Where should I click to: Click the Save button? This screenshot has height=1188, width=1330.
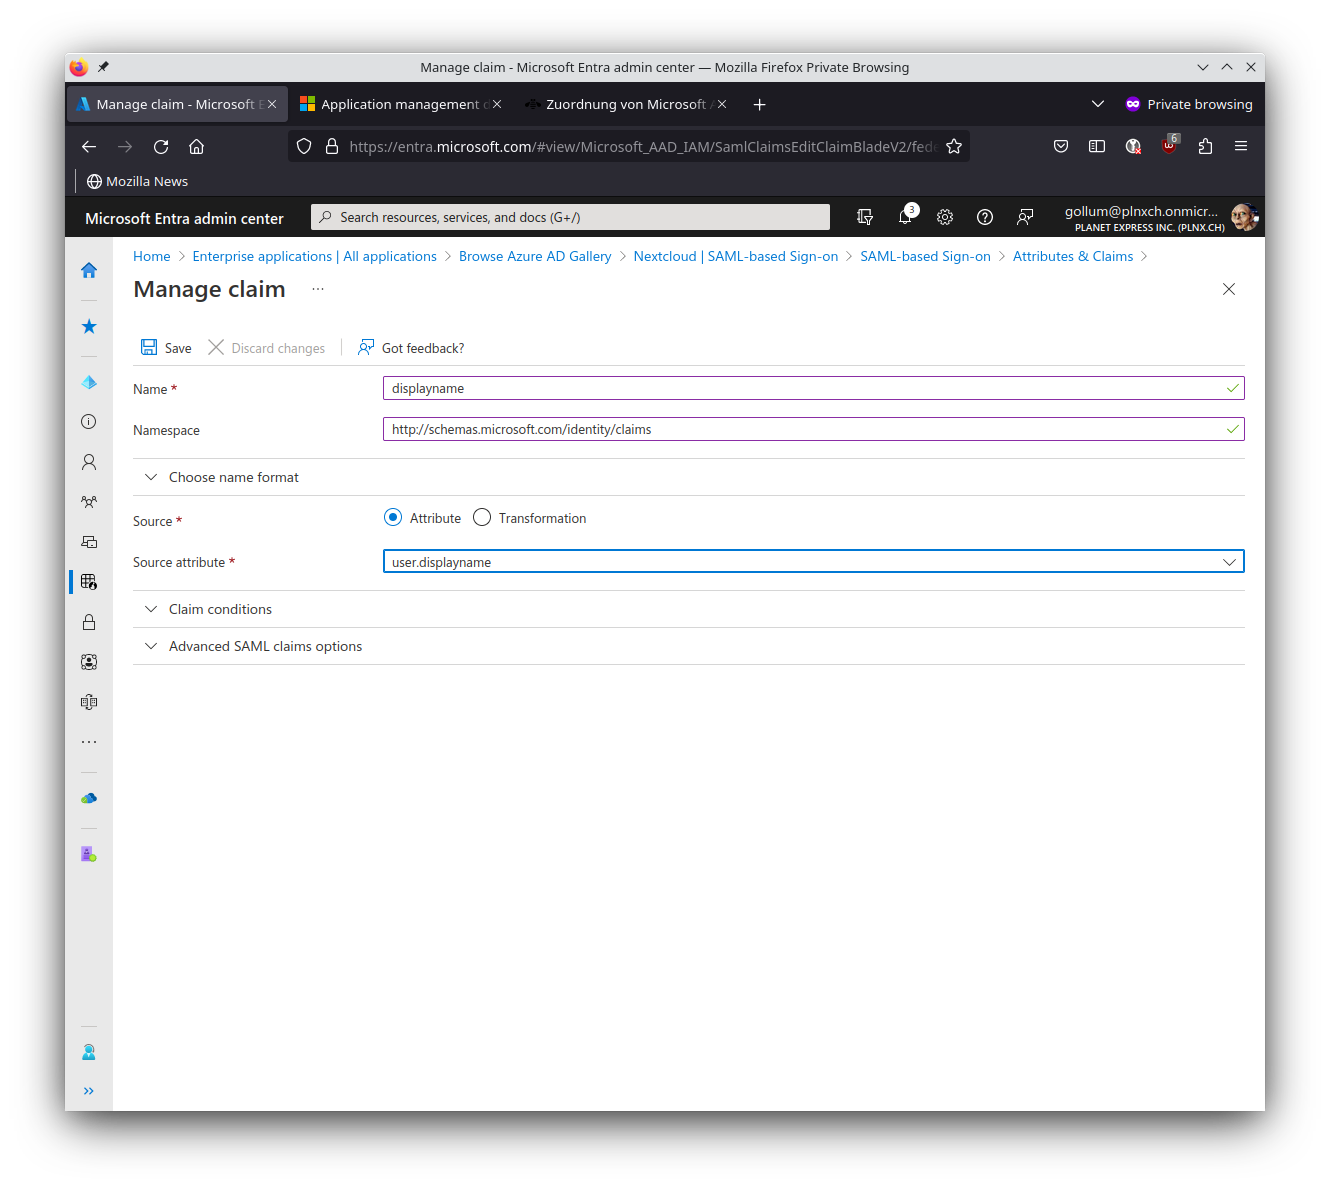point(166,347)
